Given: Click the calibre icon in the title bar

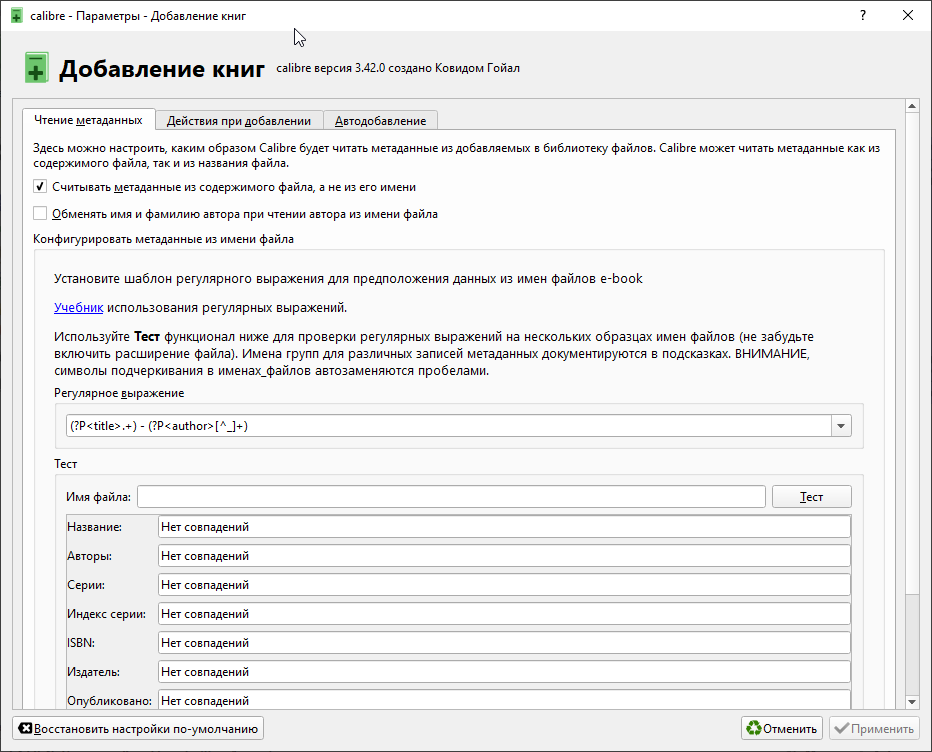Looking at the screenshot, I should click(16, 16).
